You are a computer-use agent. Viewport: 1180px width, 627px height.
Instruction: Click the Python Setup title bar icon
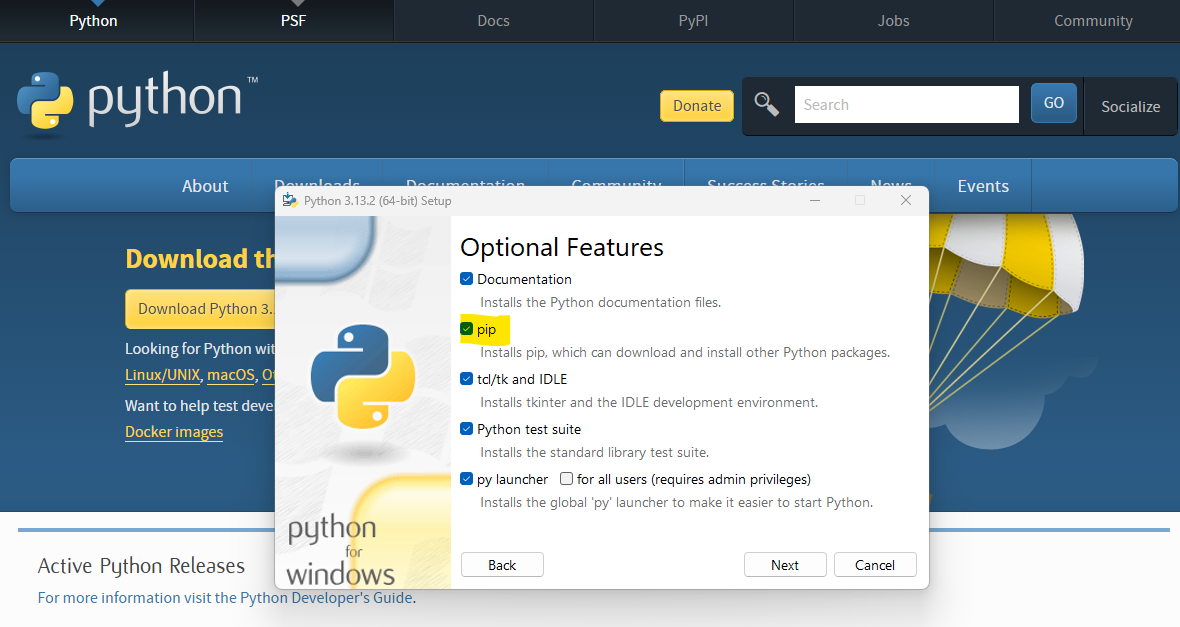click(x=290, y=200)
